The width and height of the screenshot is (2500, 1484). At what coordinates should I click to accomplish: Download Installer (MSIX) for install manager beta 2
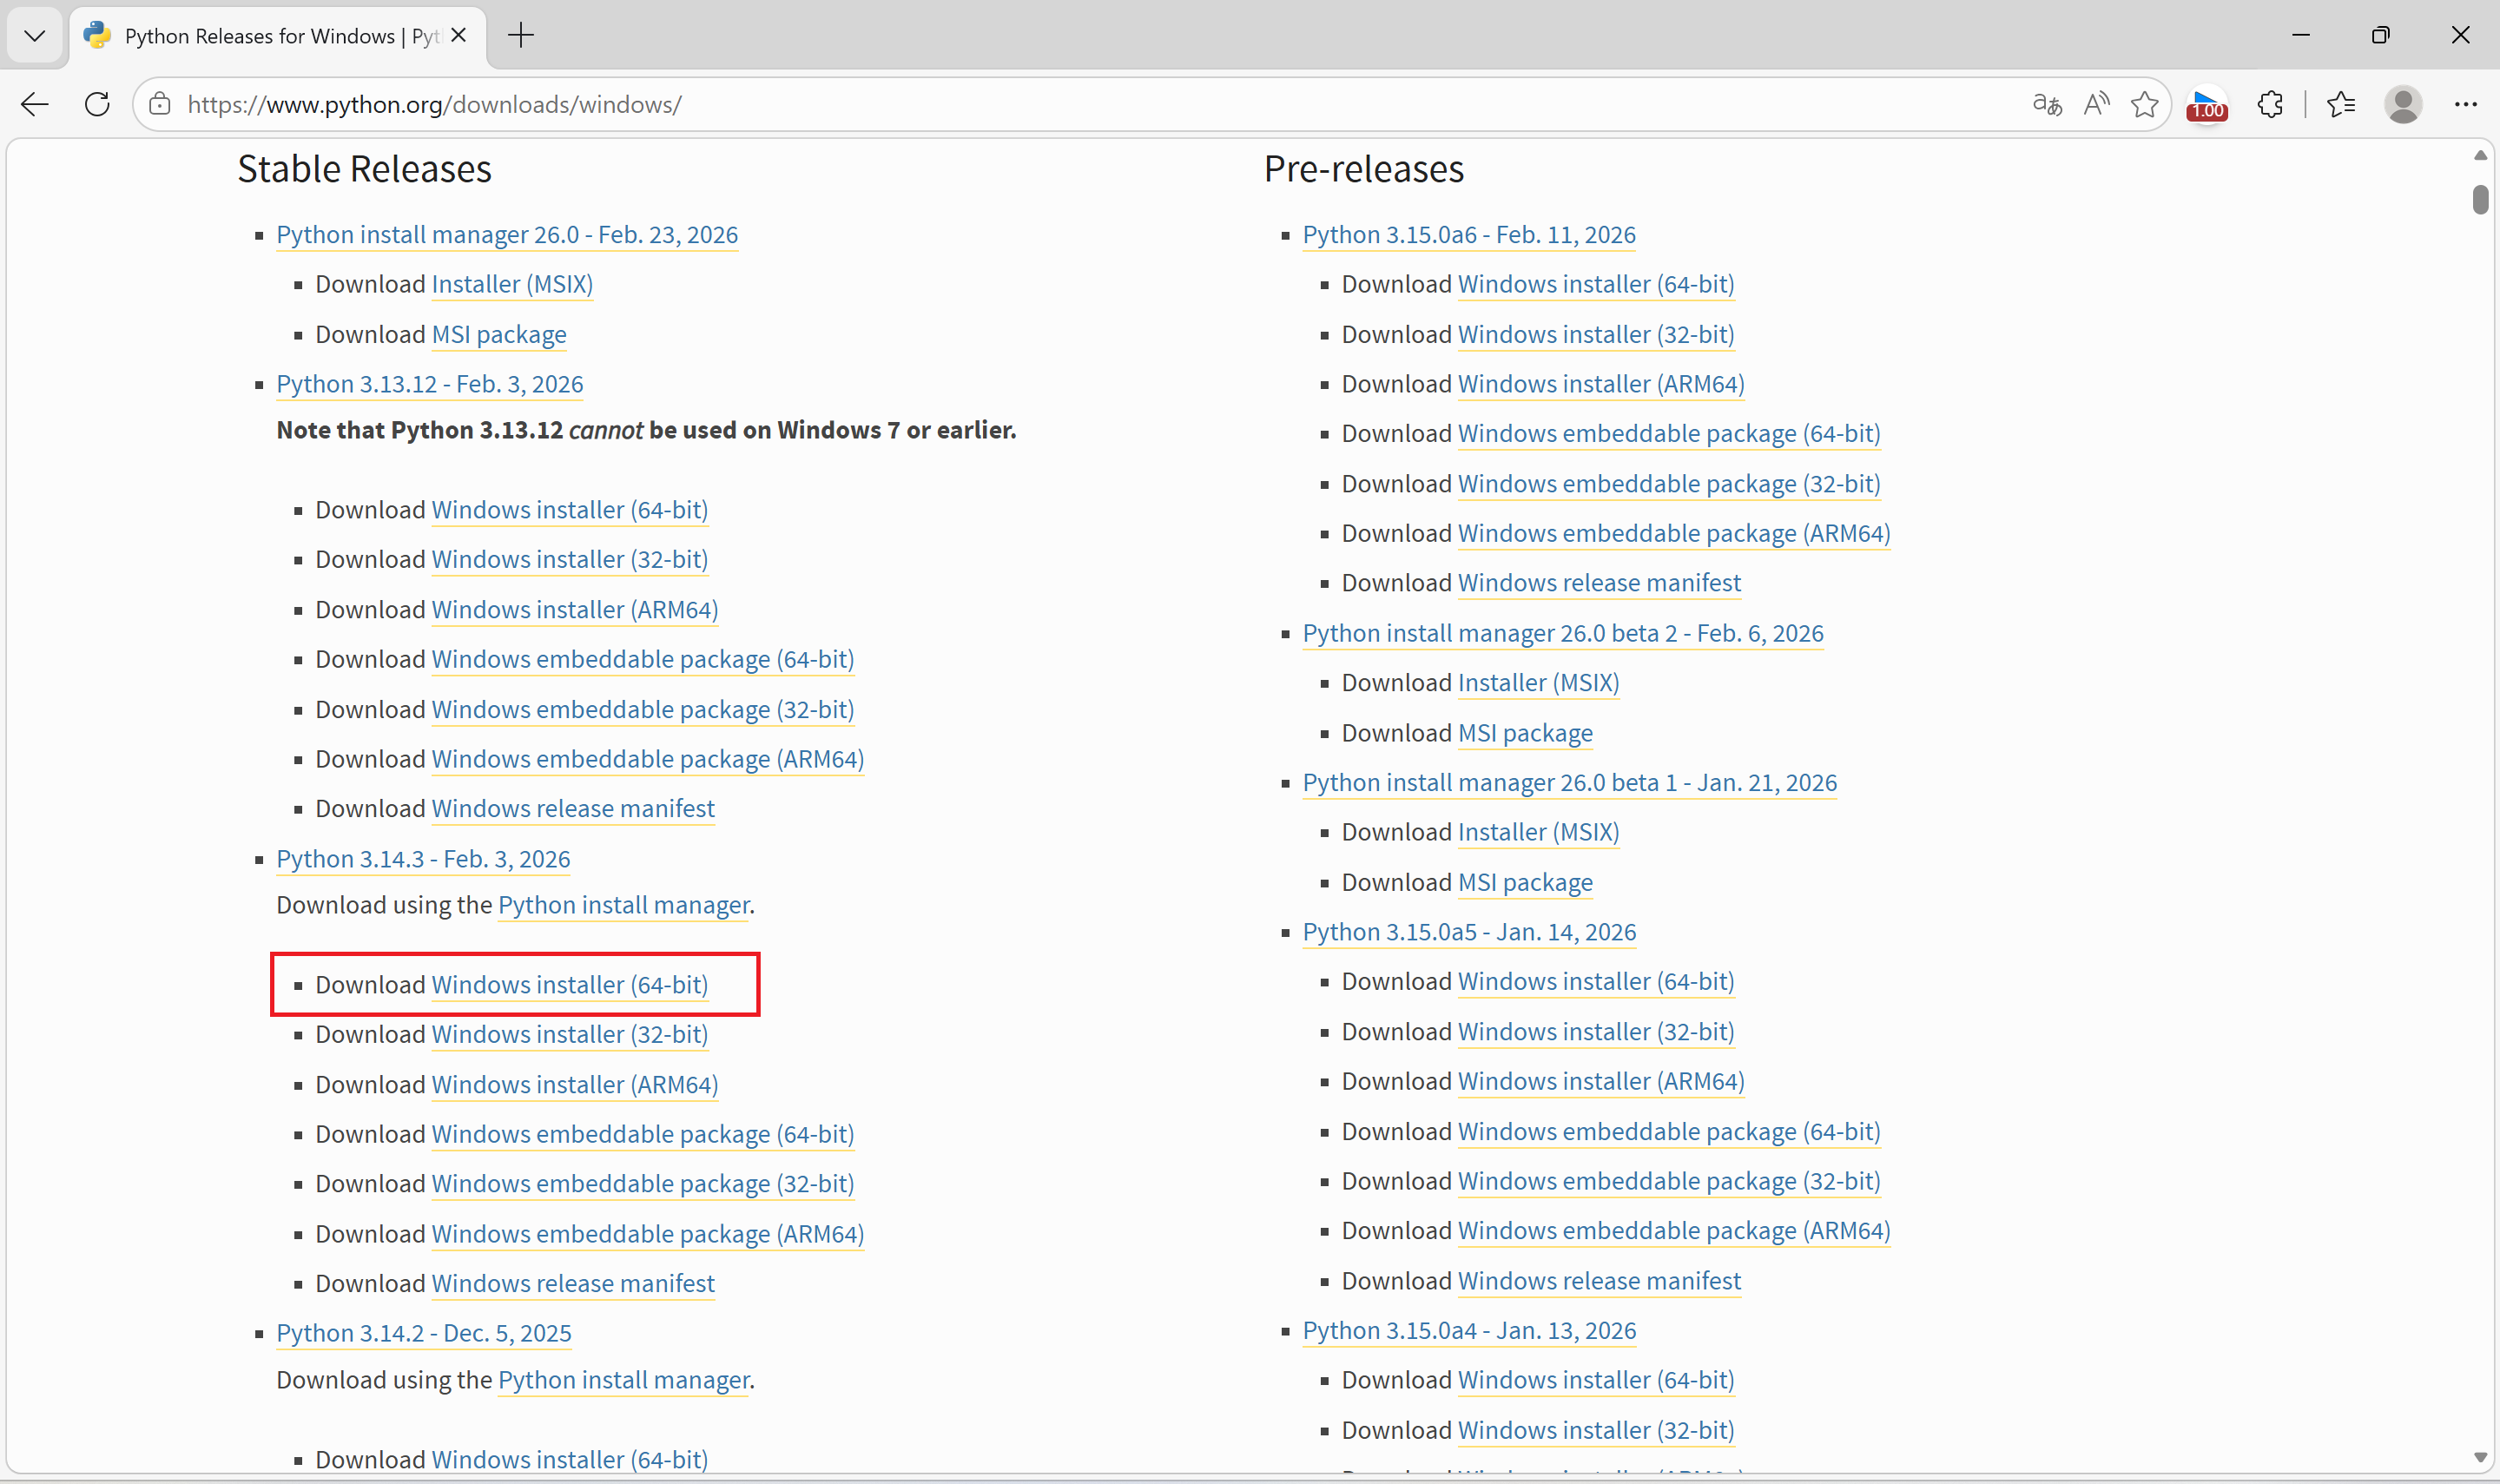[1538, 683]
